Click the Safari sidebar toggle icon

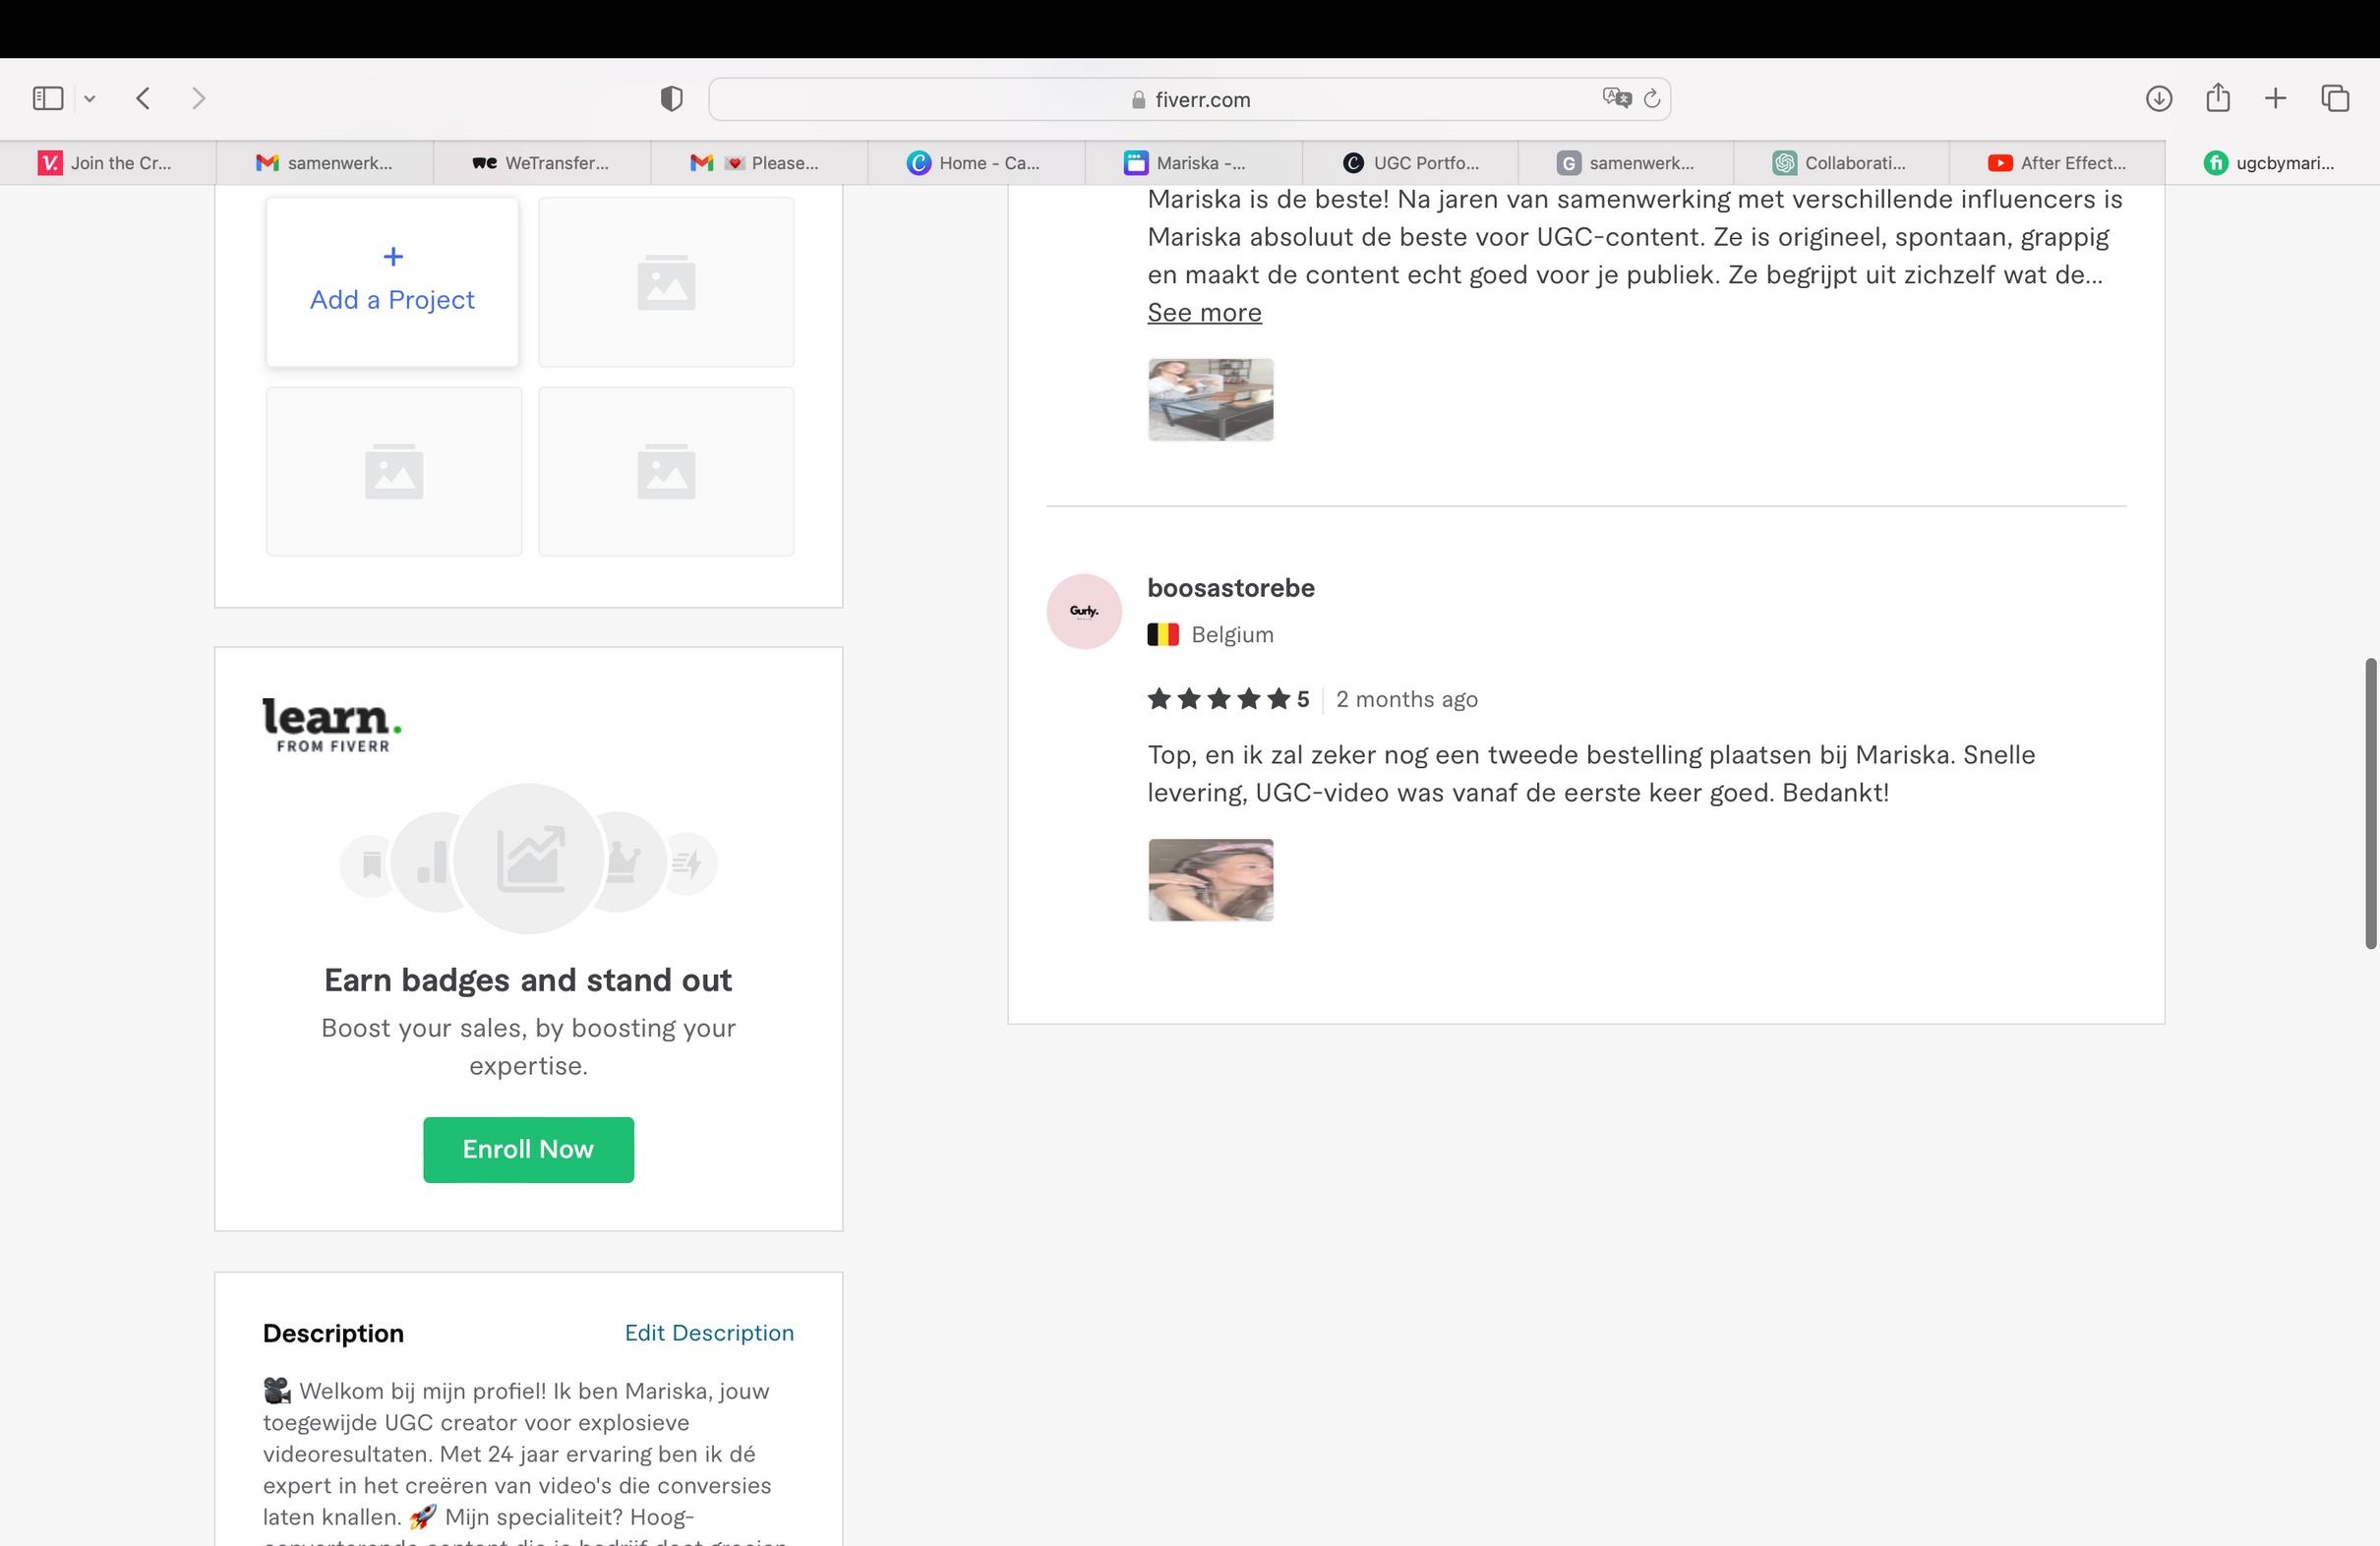click(48, 98)
